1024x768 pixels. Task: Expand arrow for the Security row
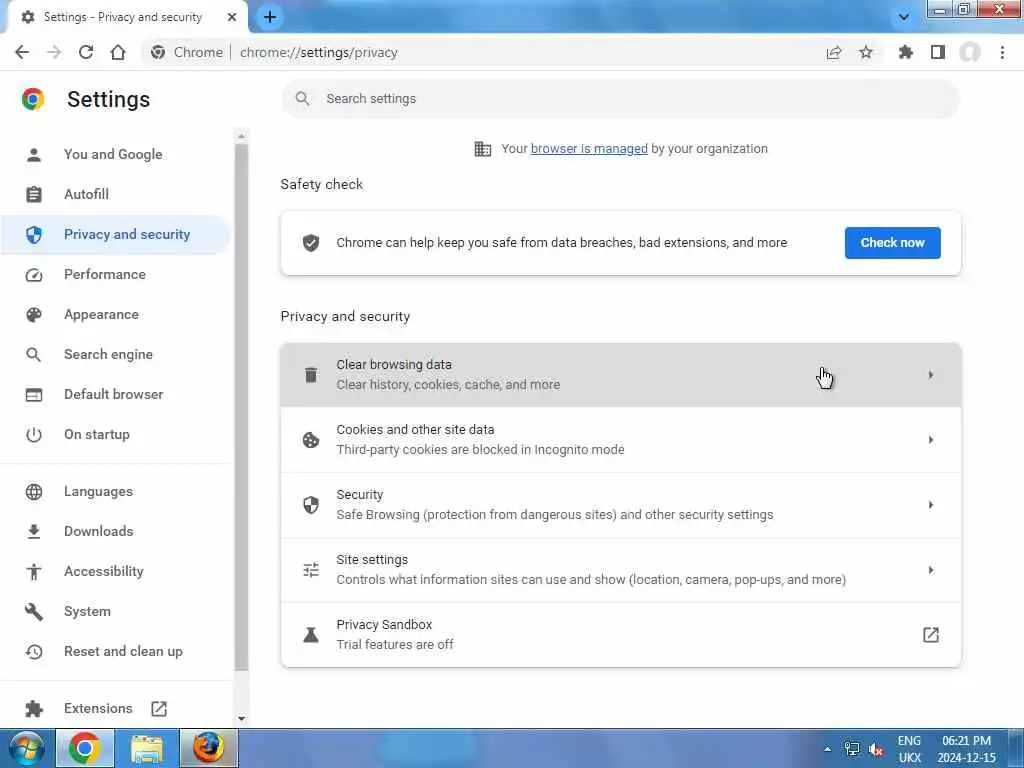tap(931, 505)
